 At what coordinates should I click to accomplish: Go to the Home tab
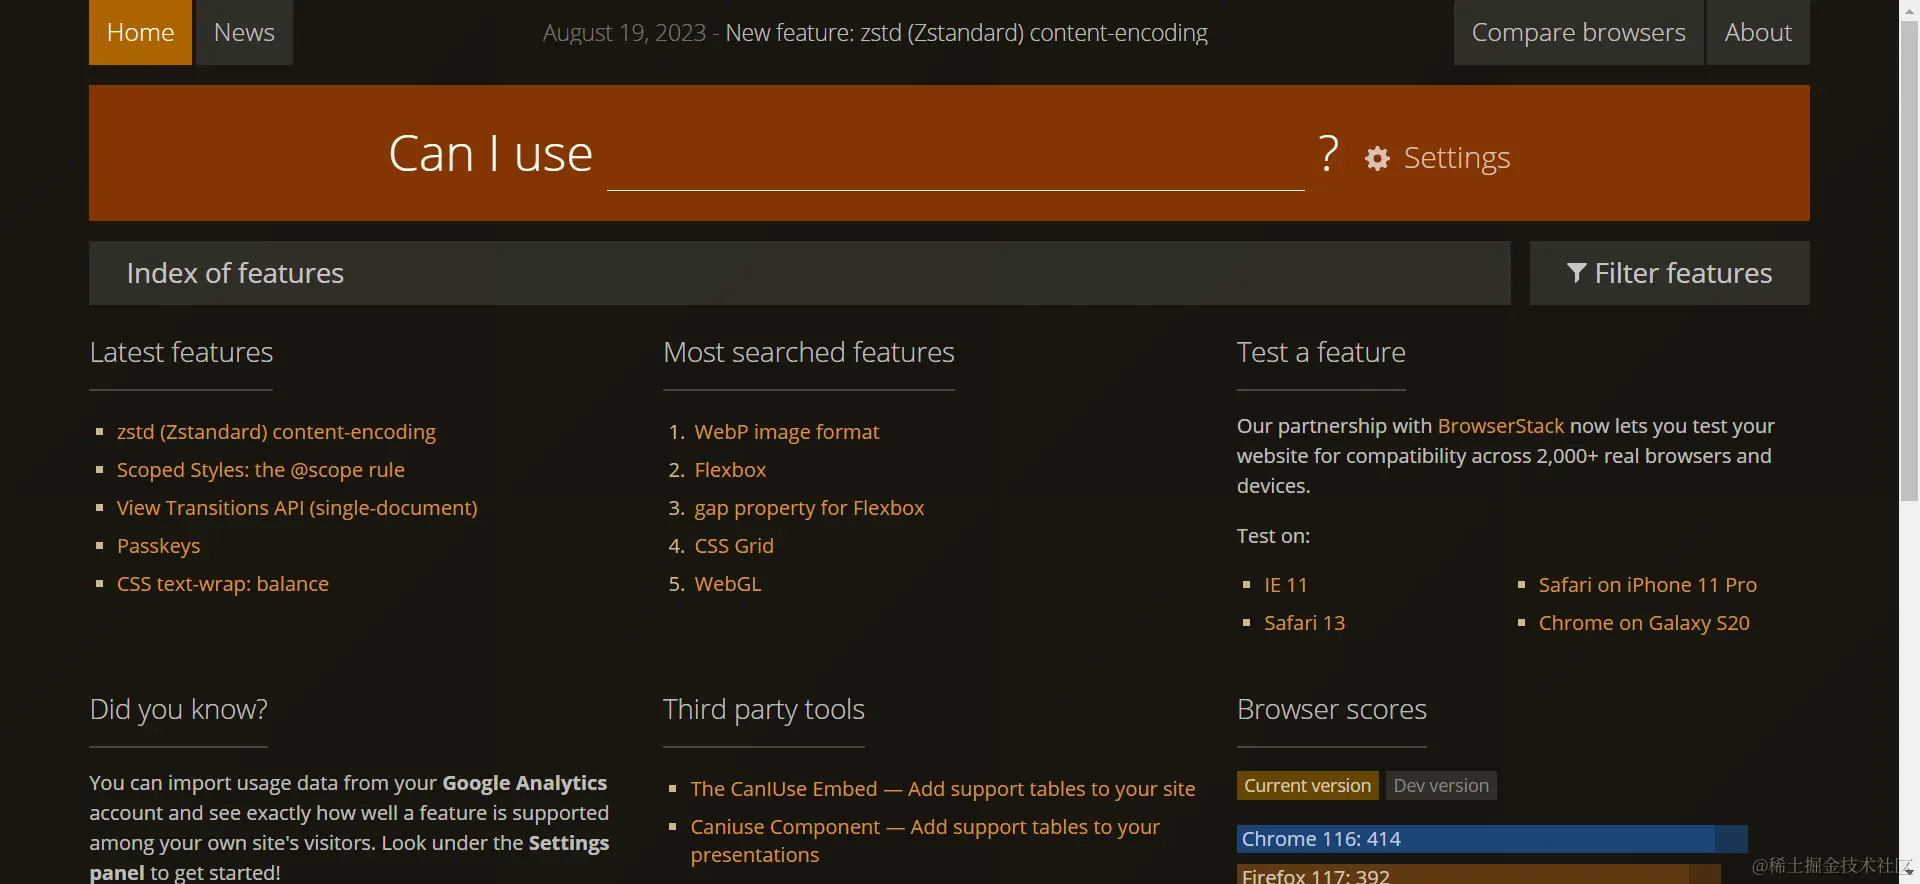coord(140,33)
